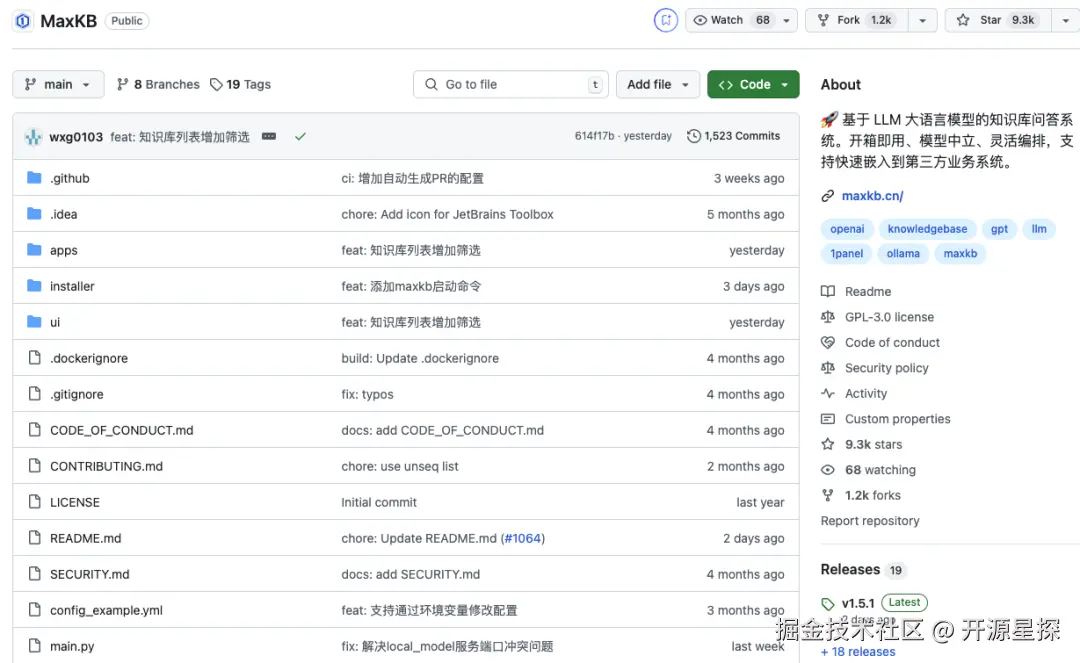Open wxg0103 author profile link
The image size is (1080, 663).
click(76, 136)
